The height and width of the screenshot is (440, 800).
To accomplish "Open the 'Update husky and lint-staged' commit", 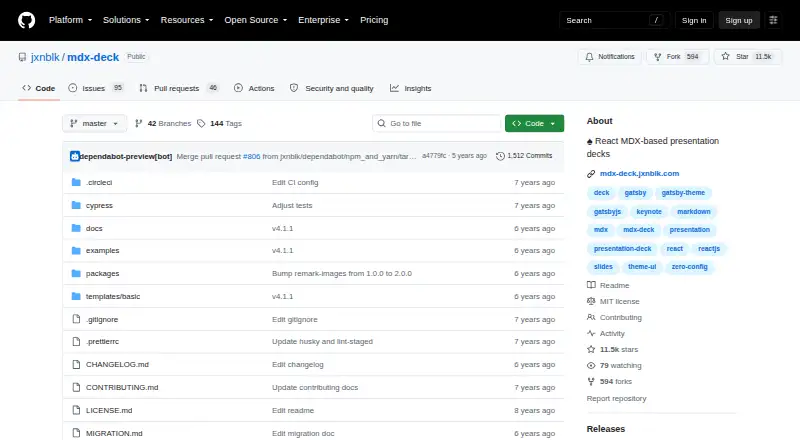I will (322, 341).
